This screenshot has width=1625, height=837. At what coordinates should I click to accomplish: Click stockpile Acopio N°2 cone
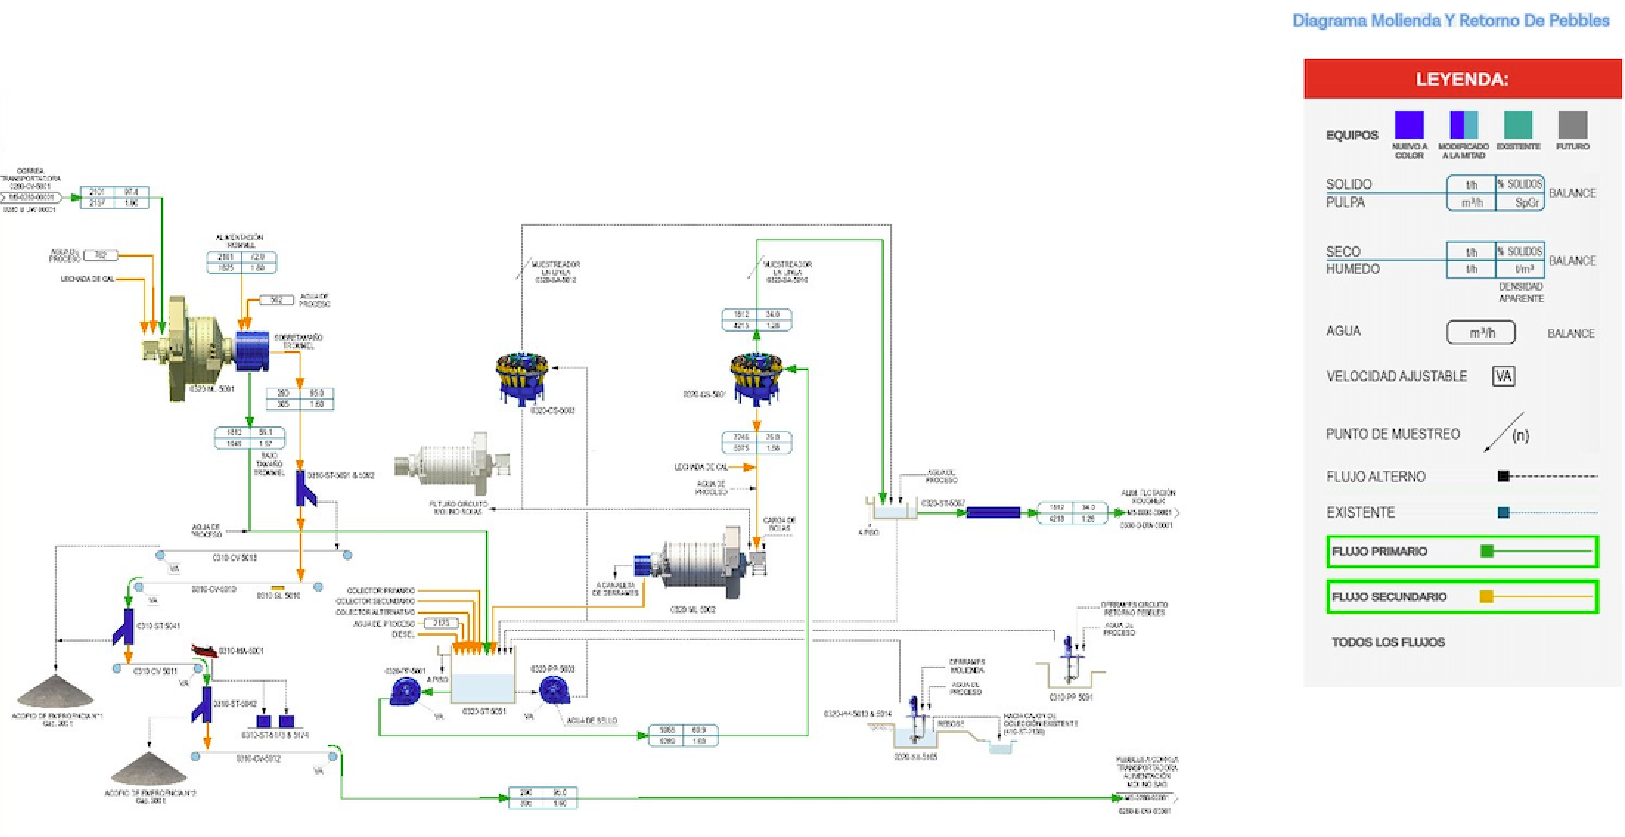149,769
